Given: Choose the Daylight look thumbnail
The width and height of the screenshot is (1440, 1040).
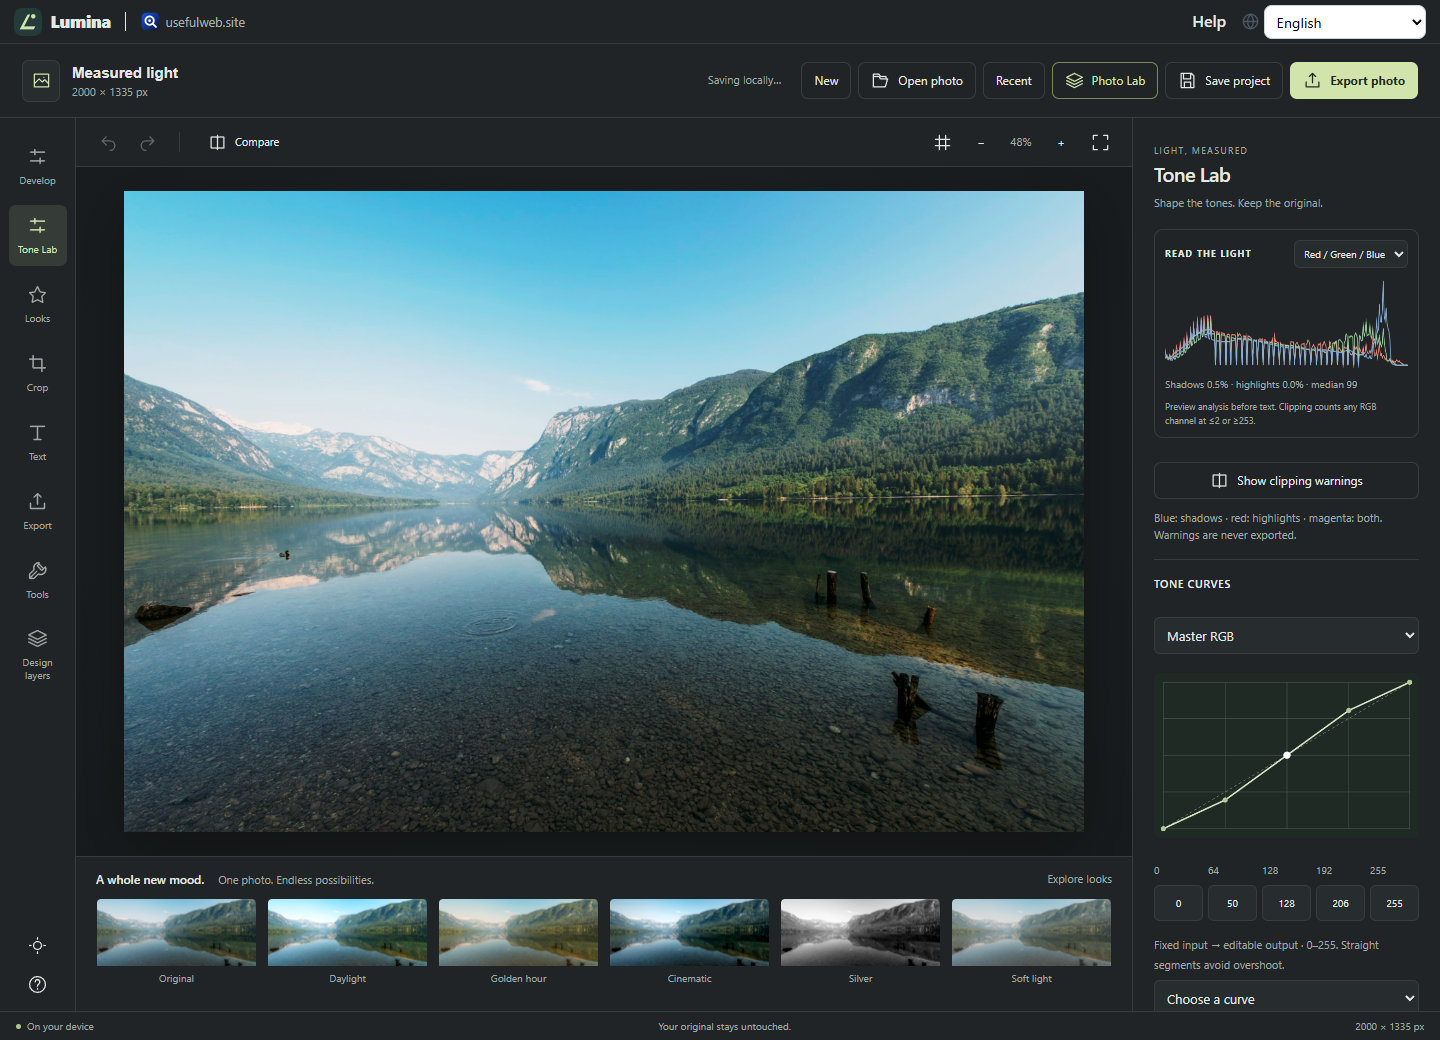Looking at the screenshot, I should point(347,942).
